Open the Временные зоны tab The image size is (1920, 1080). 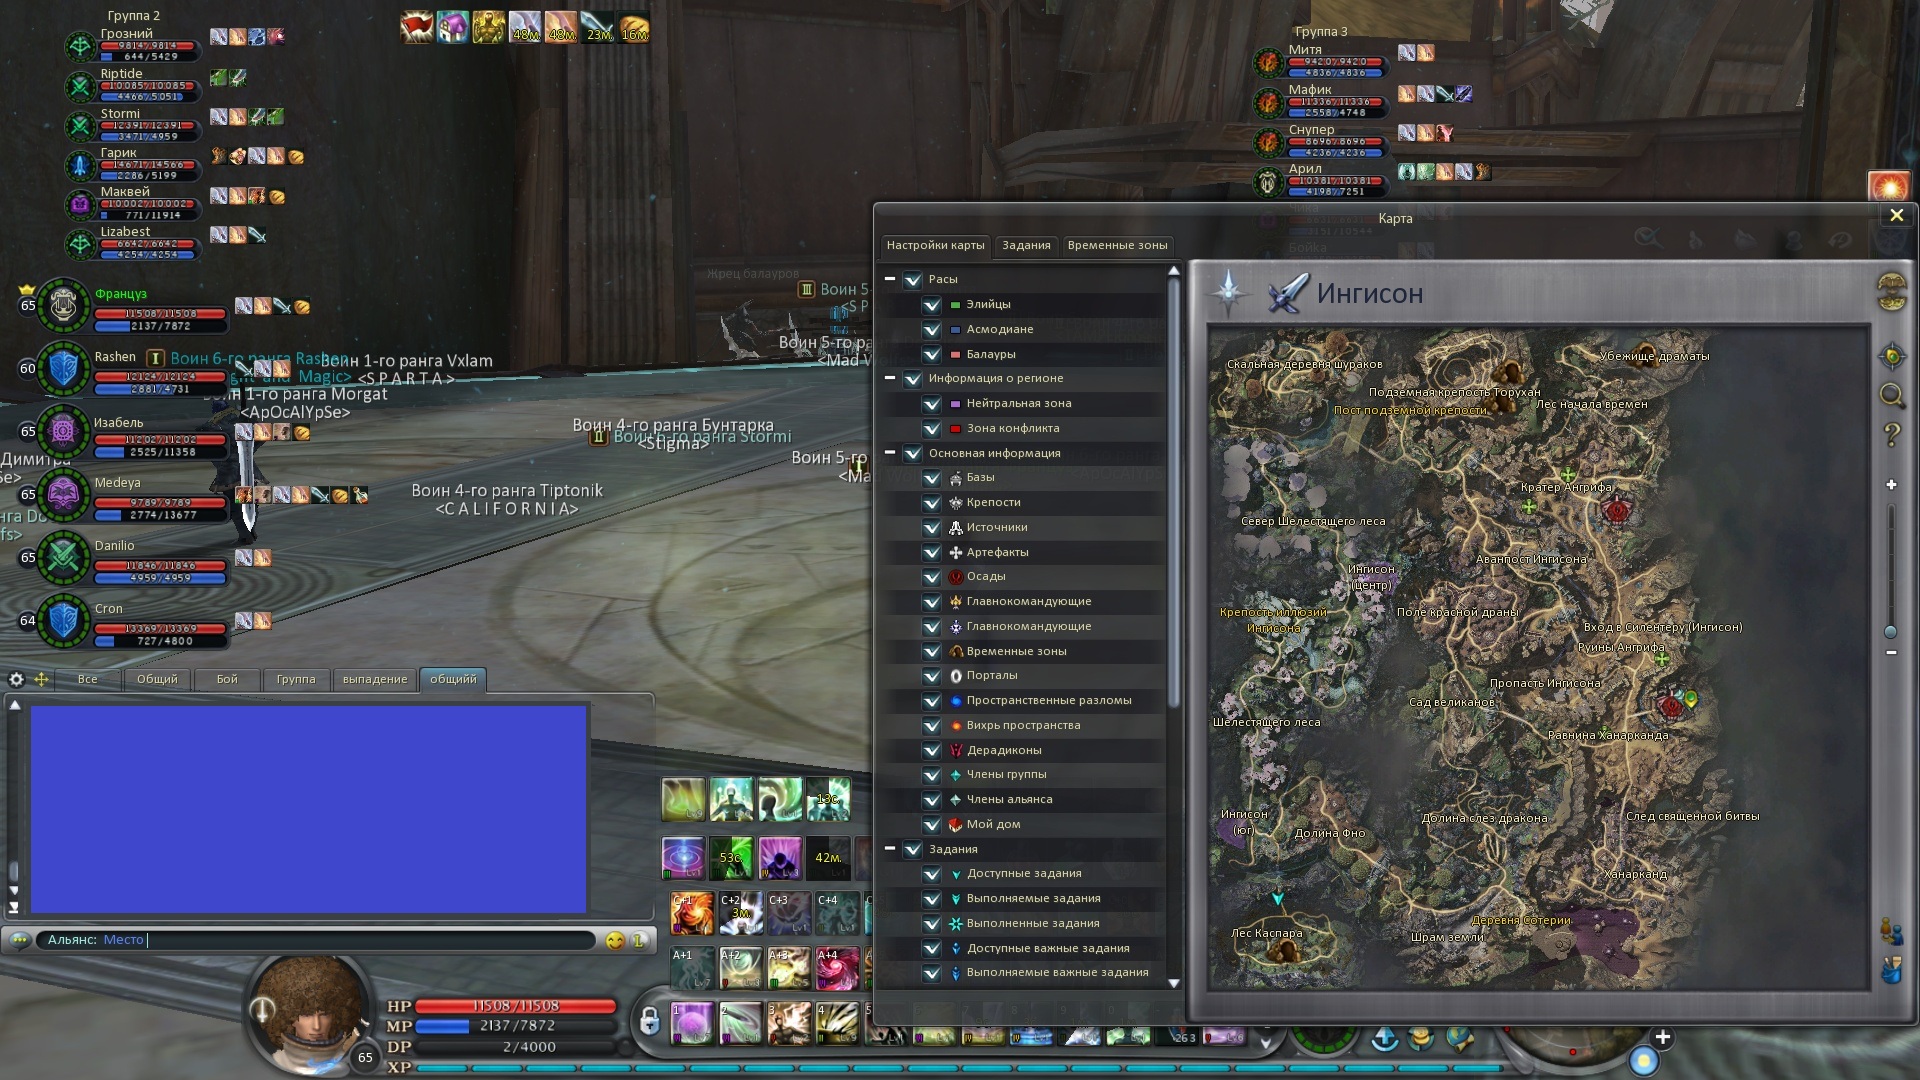point(1117,246)
